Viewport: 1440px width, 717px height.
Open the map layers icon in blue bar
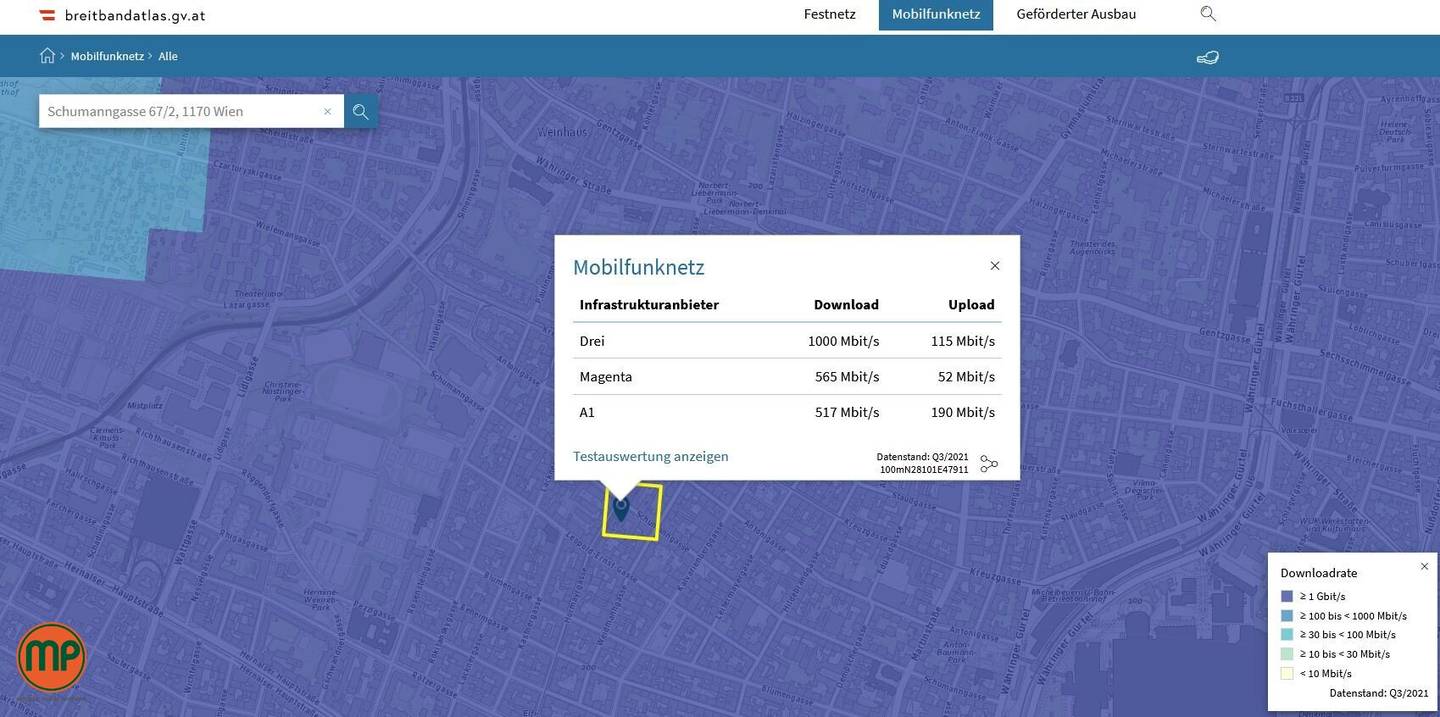pyautogui.click(x=1208, y=56)
